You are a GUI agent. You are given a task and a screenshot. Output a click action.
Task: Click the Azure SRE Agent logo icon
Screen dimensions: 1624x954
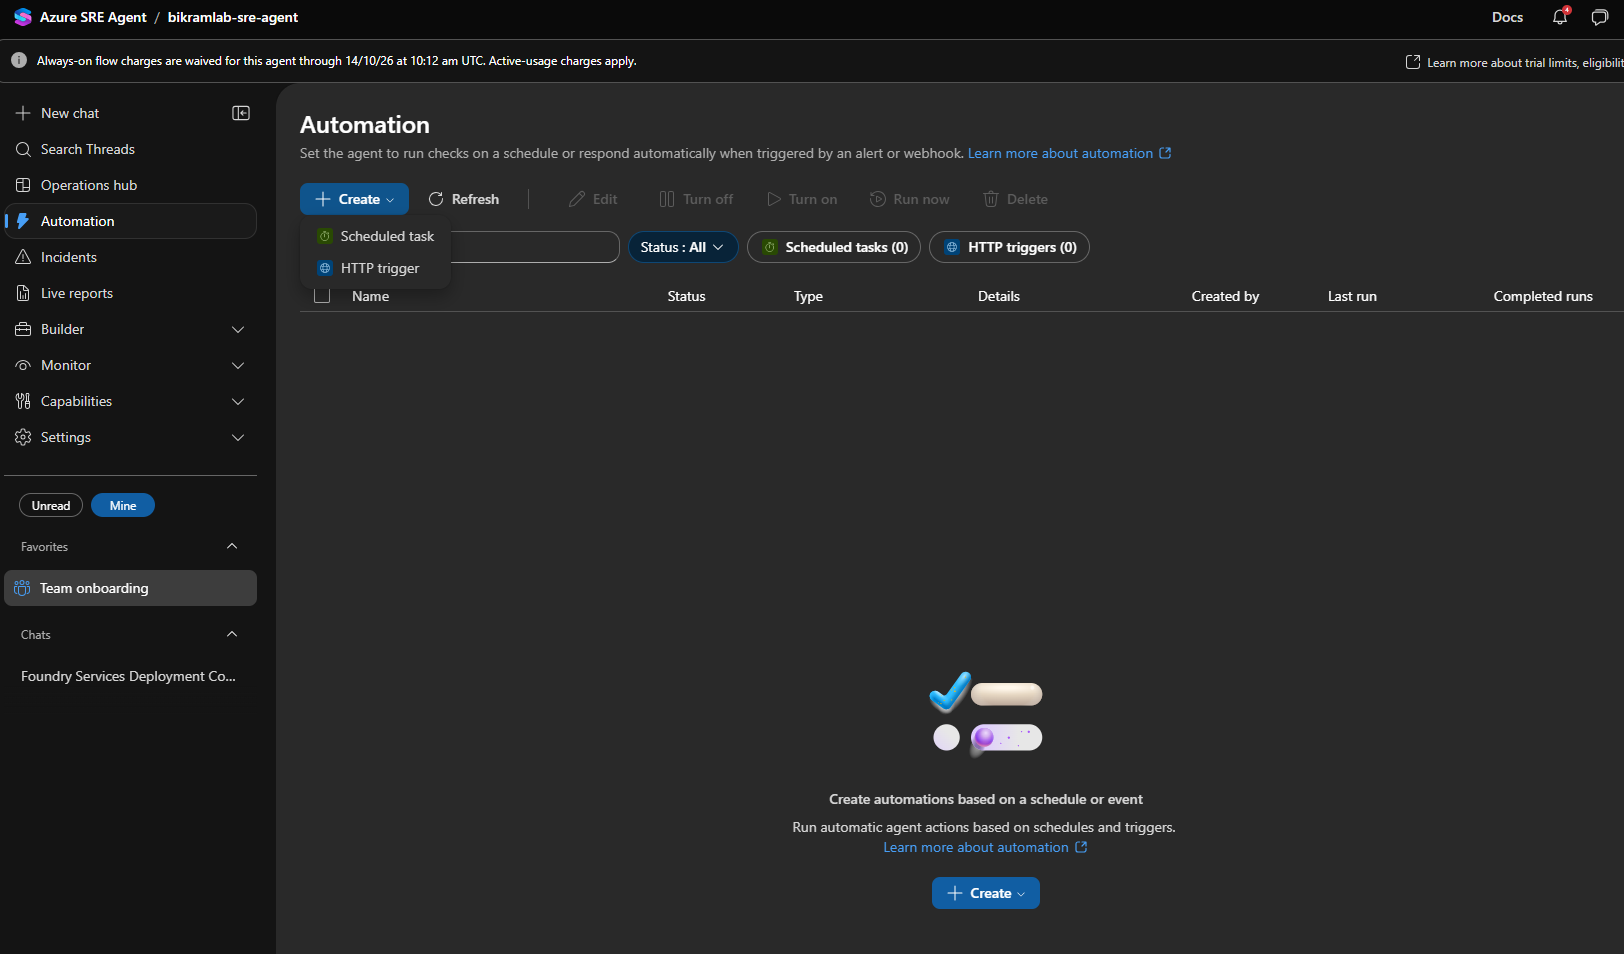pyautogui.click(x=23, y=17)
